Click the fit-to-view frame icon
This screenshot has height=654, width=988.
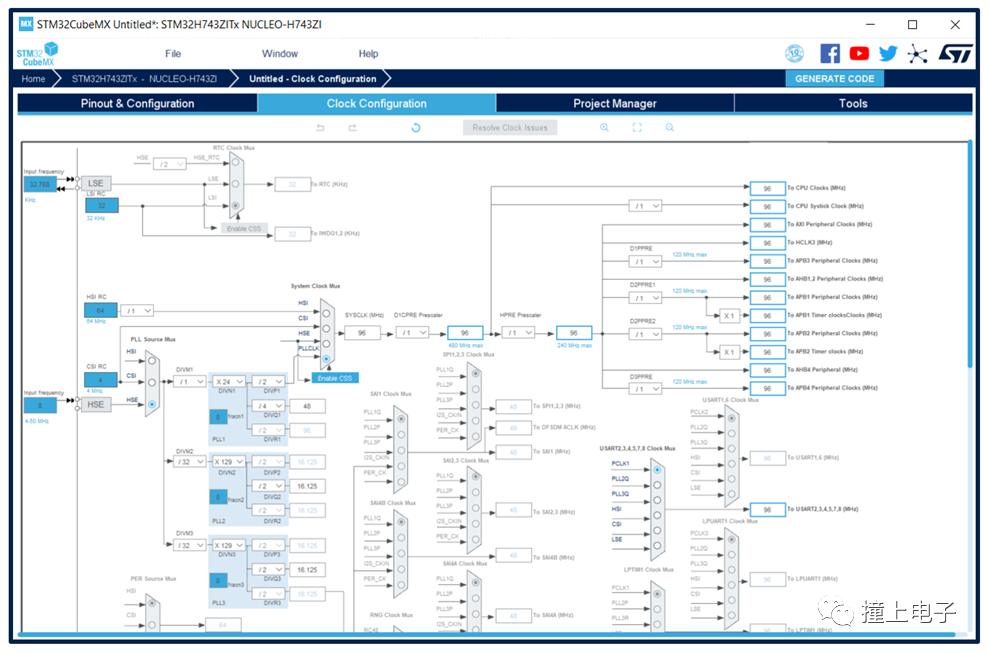(x=637, y=127)
